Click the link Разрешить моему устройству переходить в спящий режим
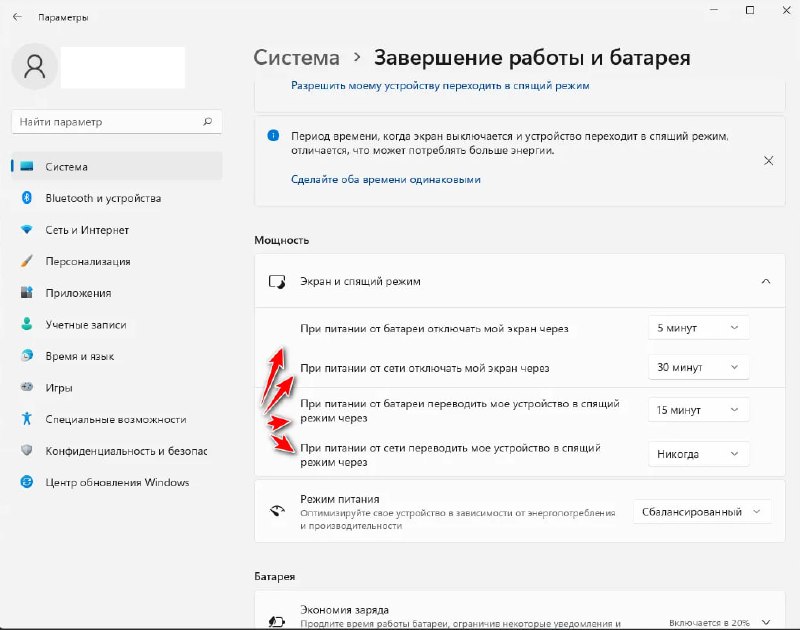The height and width of the screenshot is (630, 800). [x=440, y=86]
